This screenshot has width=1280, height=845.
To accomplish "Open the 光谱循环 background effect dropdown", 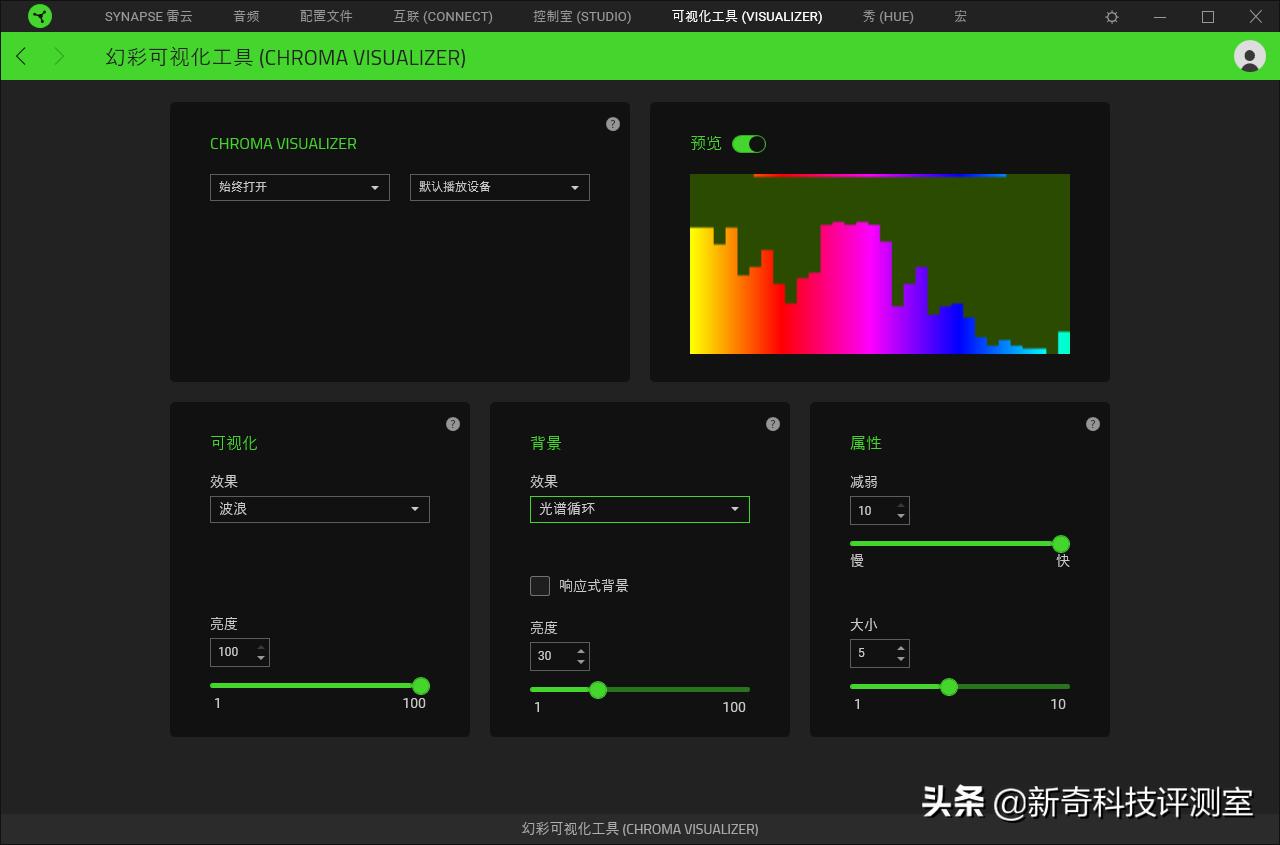I will point(639,509).
